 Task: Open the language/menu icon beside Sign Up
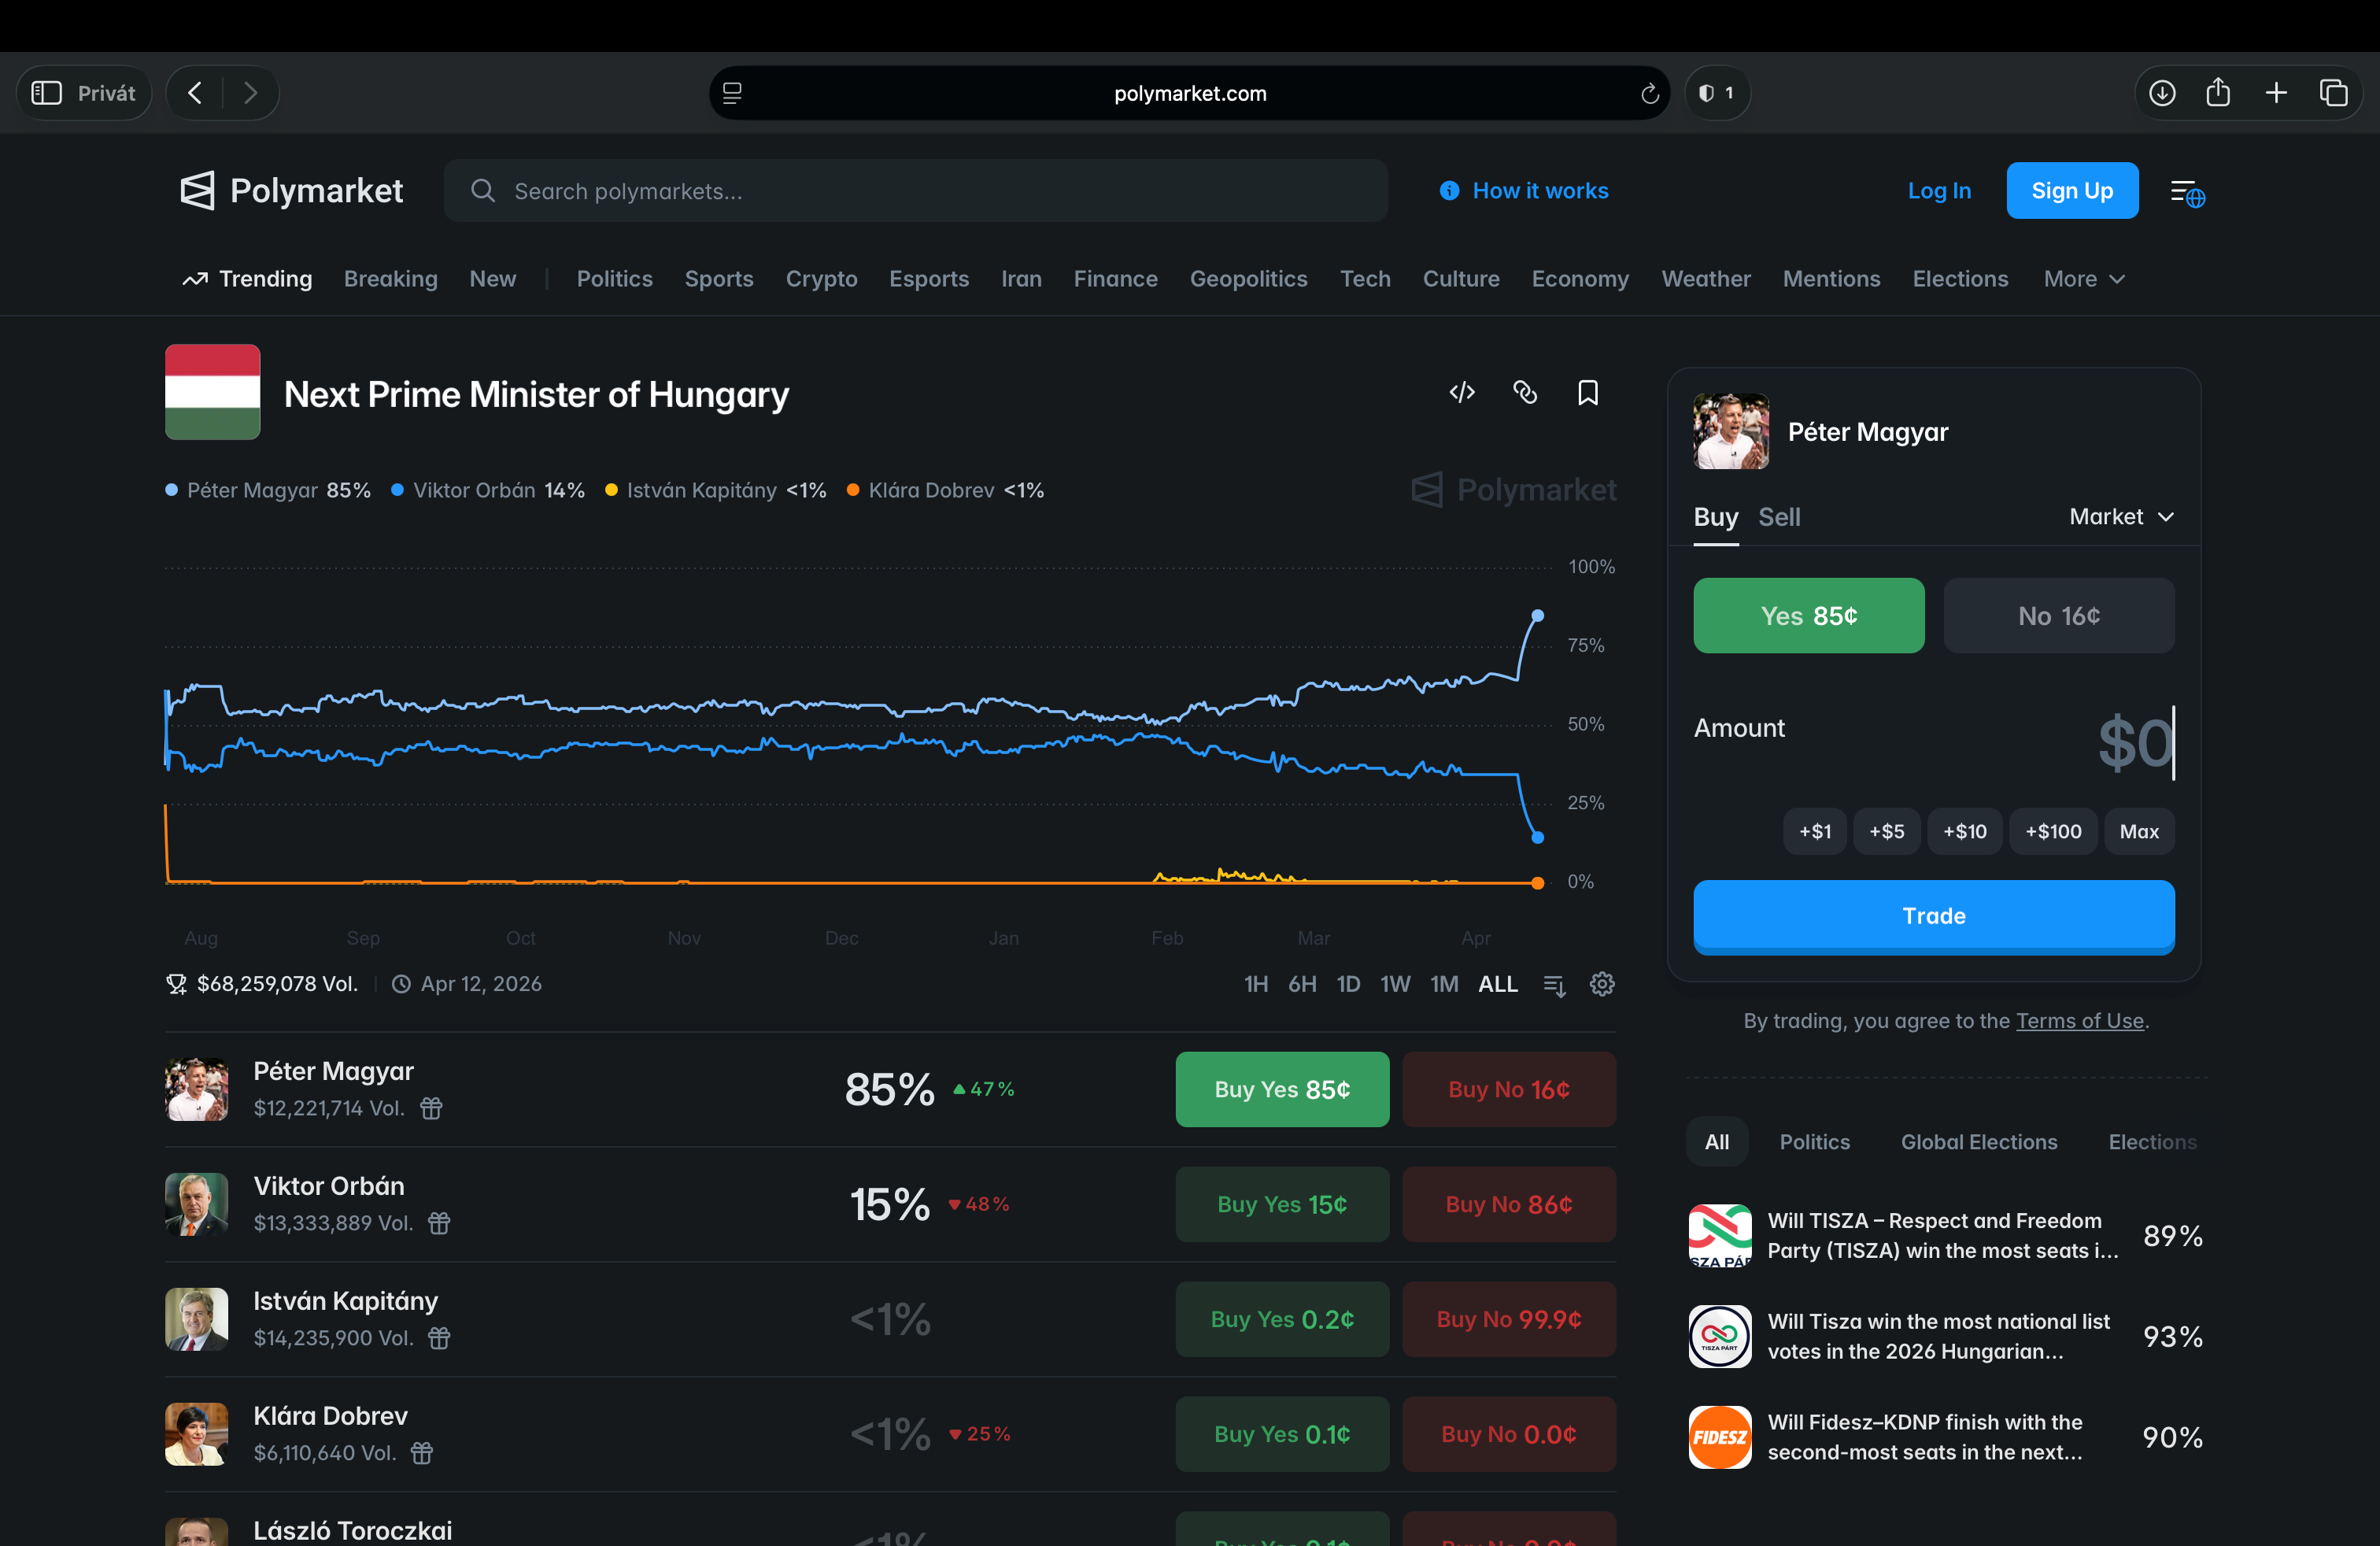pos(2186,192)
